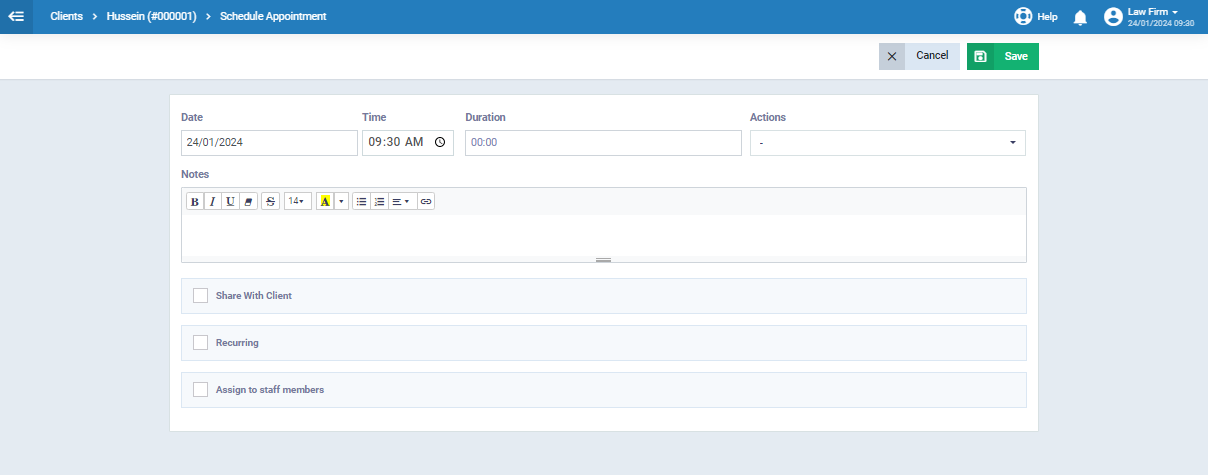Screen dimensions: 1208x475
Task: Click the Help text link
Action: [x=1047, y=17]
